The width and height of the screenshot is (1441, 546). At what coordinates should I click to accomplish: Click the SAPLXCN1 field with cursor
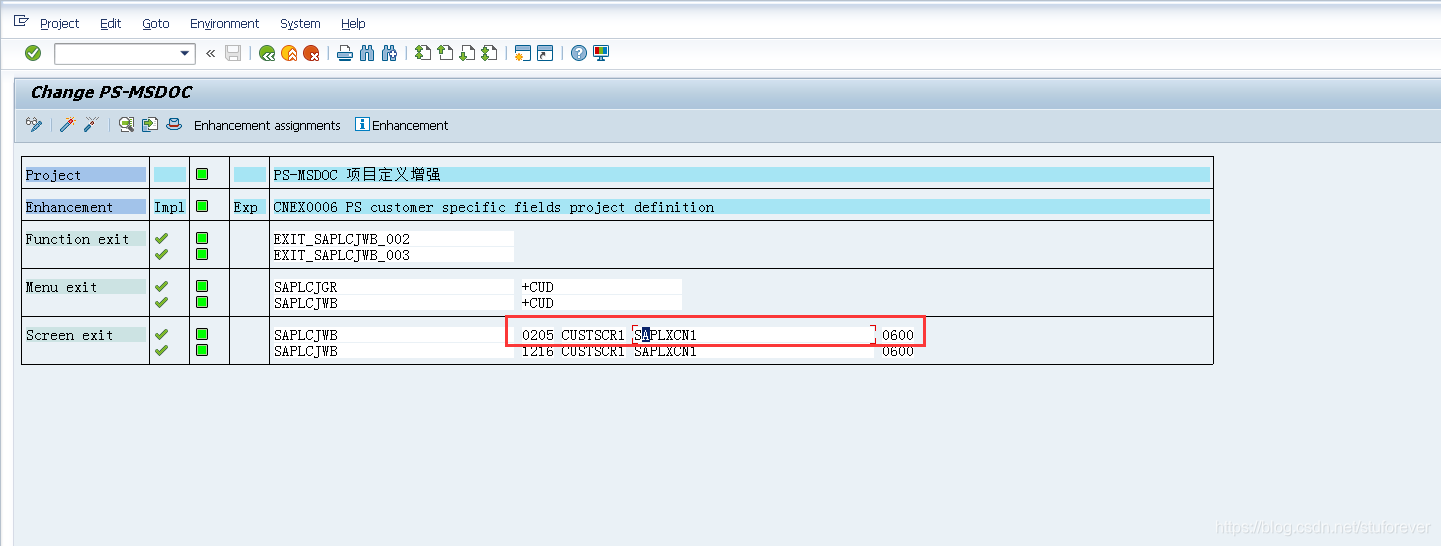pyautogui.click(x=754, y=335)
